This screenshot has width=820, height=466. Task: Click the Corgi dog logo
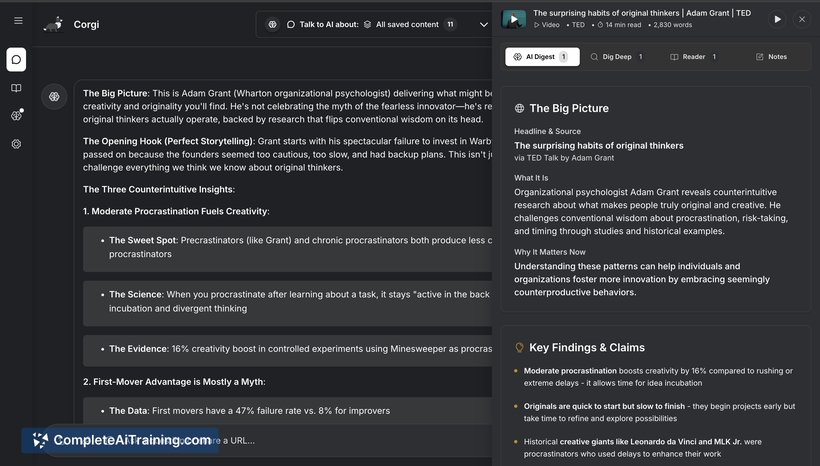(x=54, y=24)
